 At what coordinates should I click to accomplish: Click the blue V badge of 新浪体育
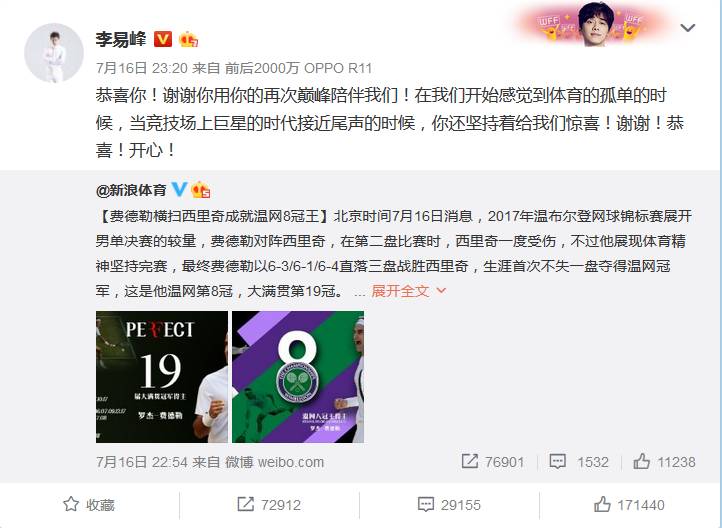[x=179, y=189]
